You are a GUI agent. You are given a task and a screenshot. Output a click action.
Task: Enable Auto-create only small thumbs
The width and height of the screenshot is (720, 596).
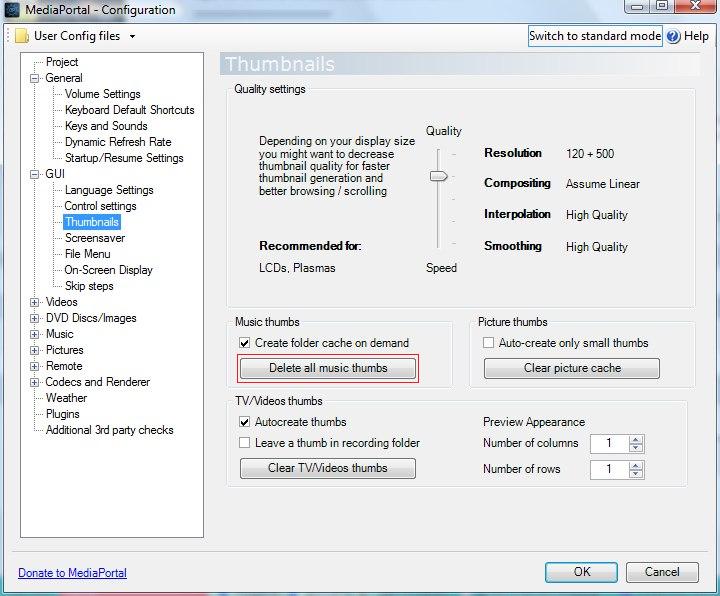click(489, 343)
